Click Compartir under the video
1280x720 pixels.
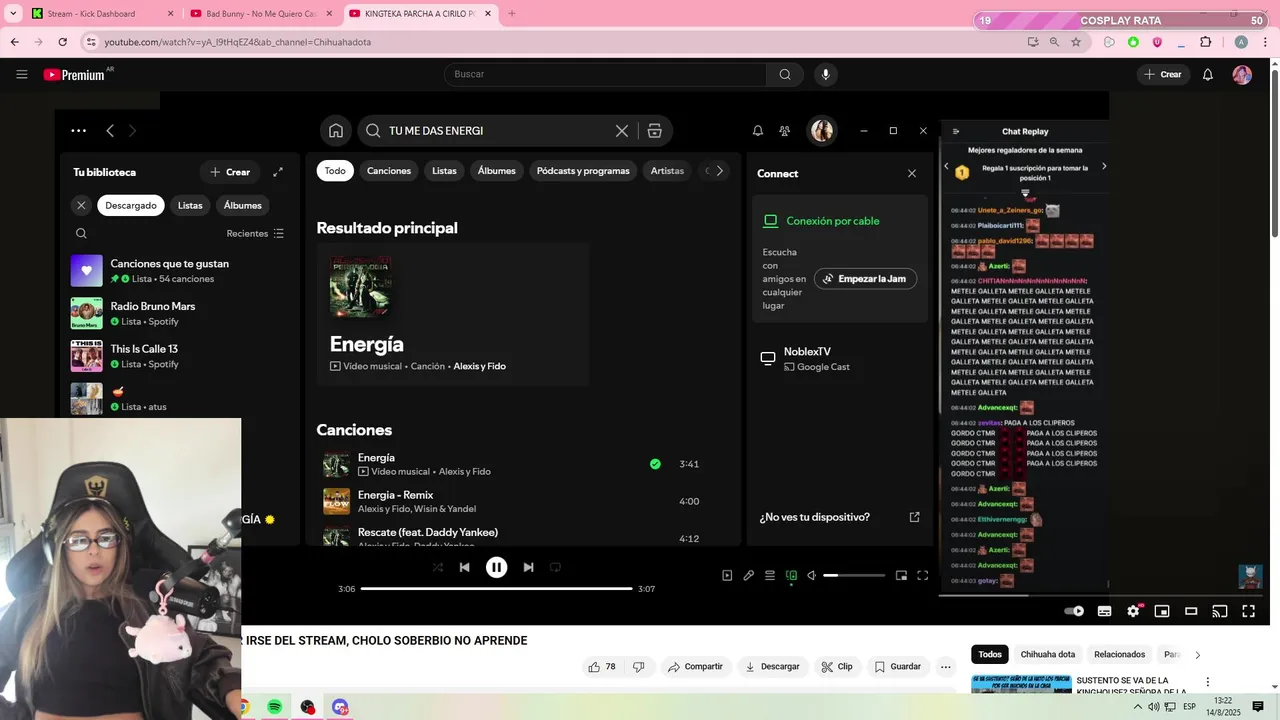(x=696, y=667)
